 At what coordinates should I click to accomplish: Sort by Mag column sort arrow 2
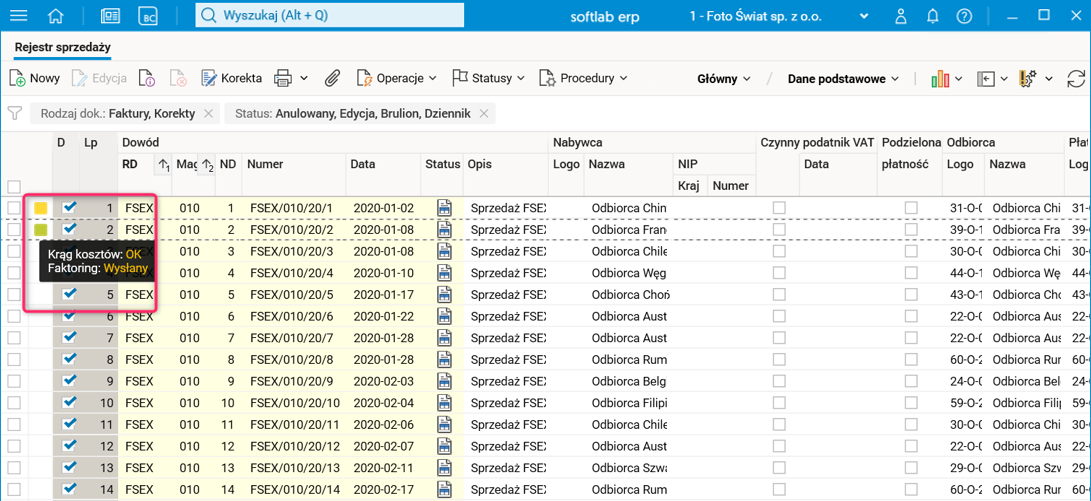click(x=207, y=165)
